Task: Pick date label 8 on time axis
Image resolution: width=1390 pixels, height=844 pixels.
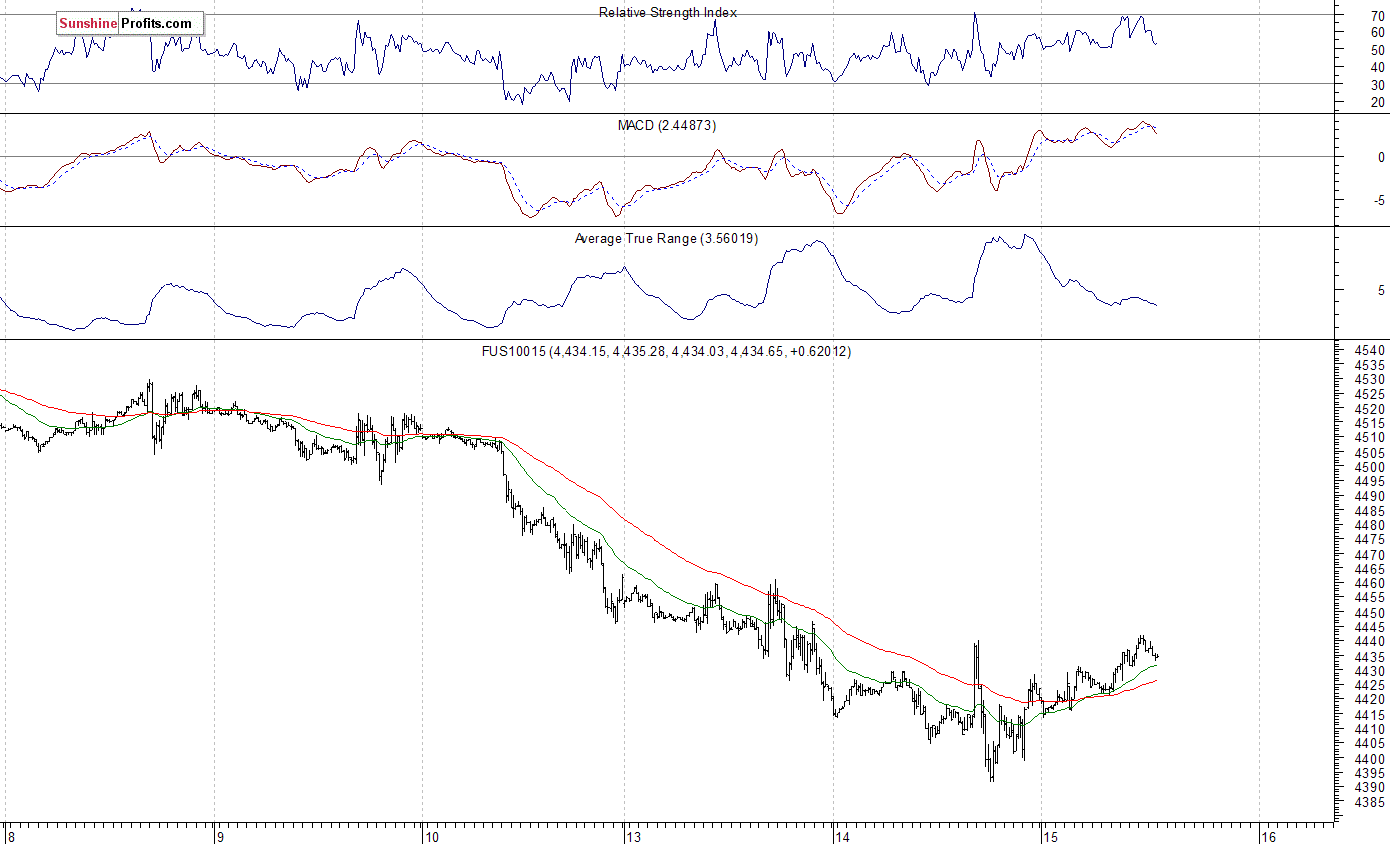Action: (10, 836)
